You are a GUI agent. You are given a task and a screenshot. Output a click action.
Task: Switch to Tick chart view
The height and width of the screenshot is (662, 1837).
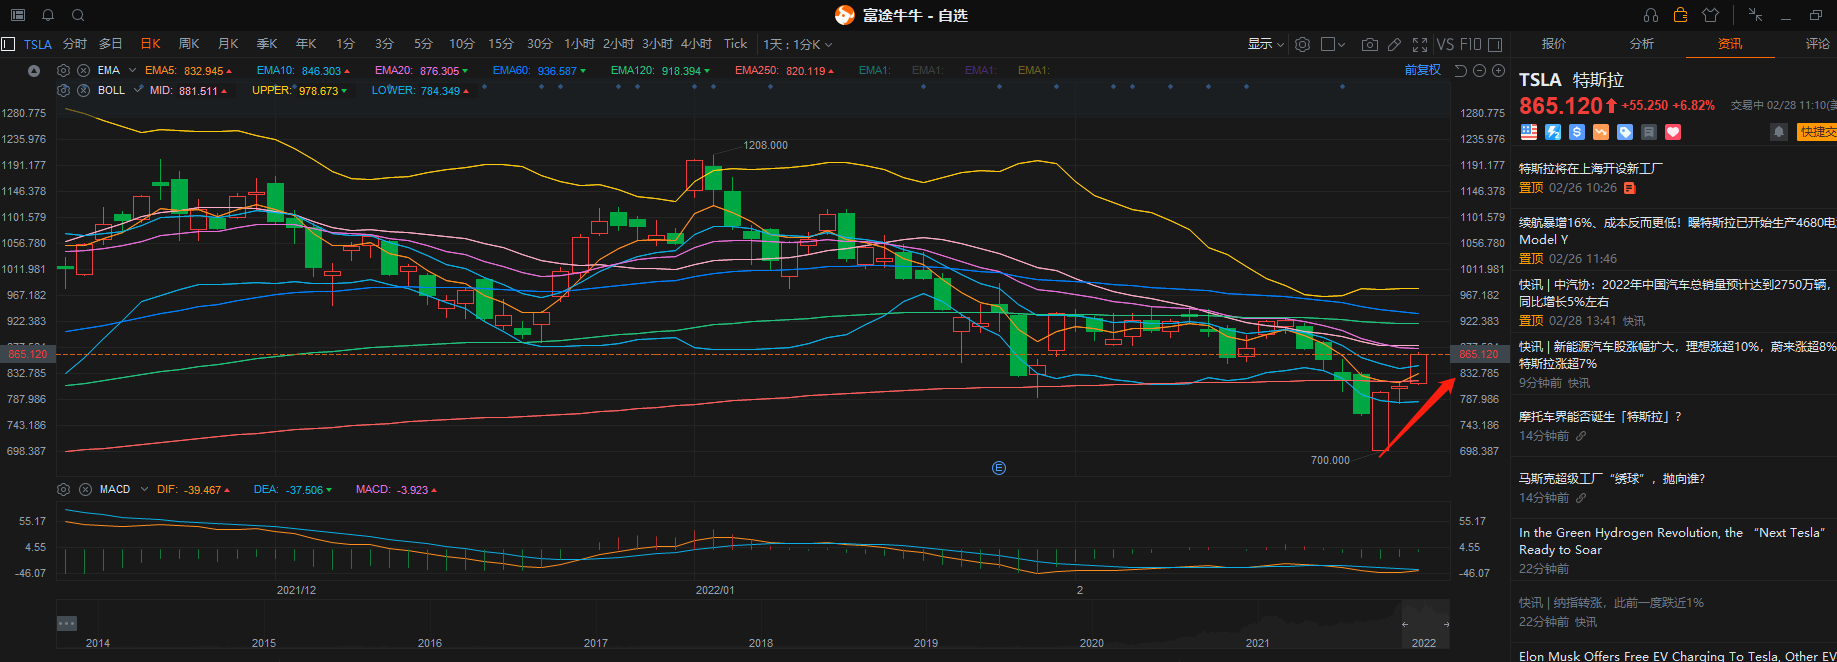coord(735,44)
